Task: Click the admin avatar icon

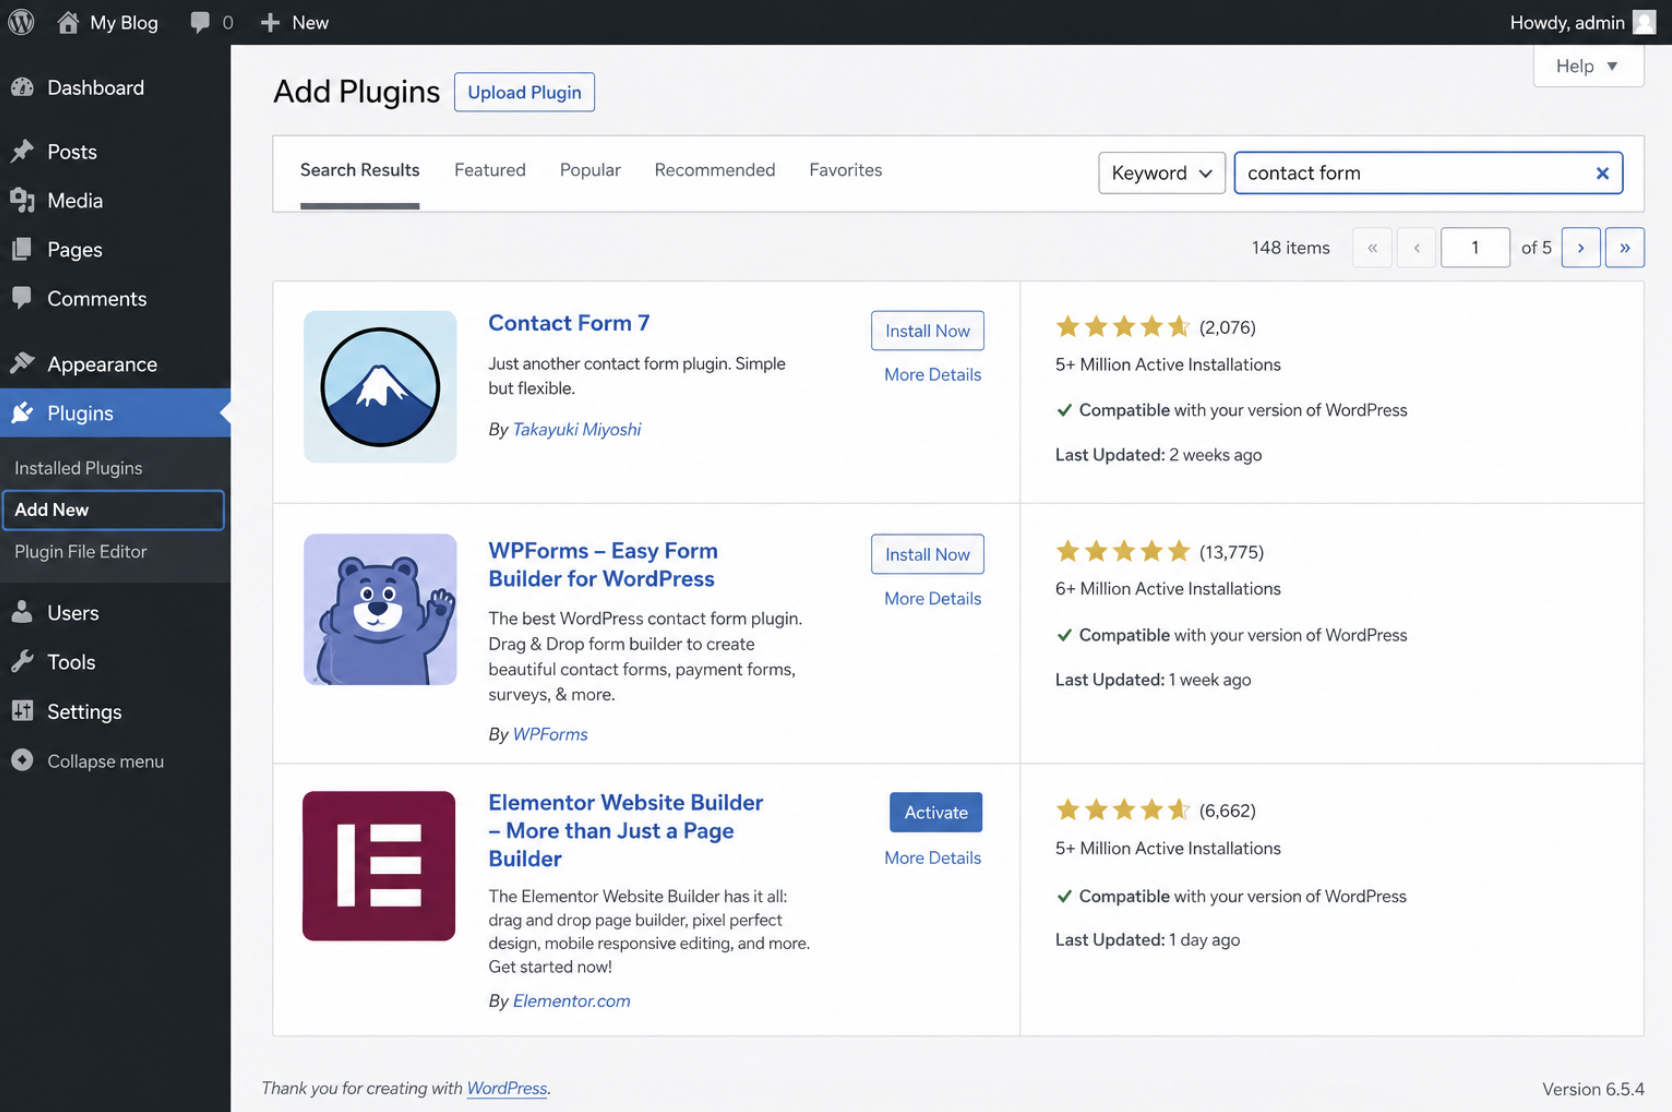Action: [1644, 22]
